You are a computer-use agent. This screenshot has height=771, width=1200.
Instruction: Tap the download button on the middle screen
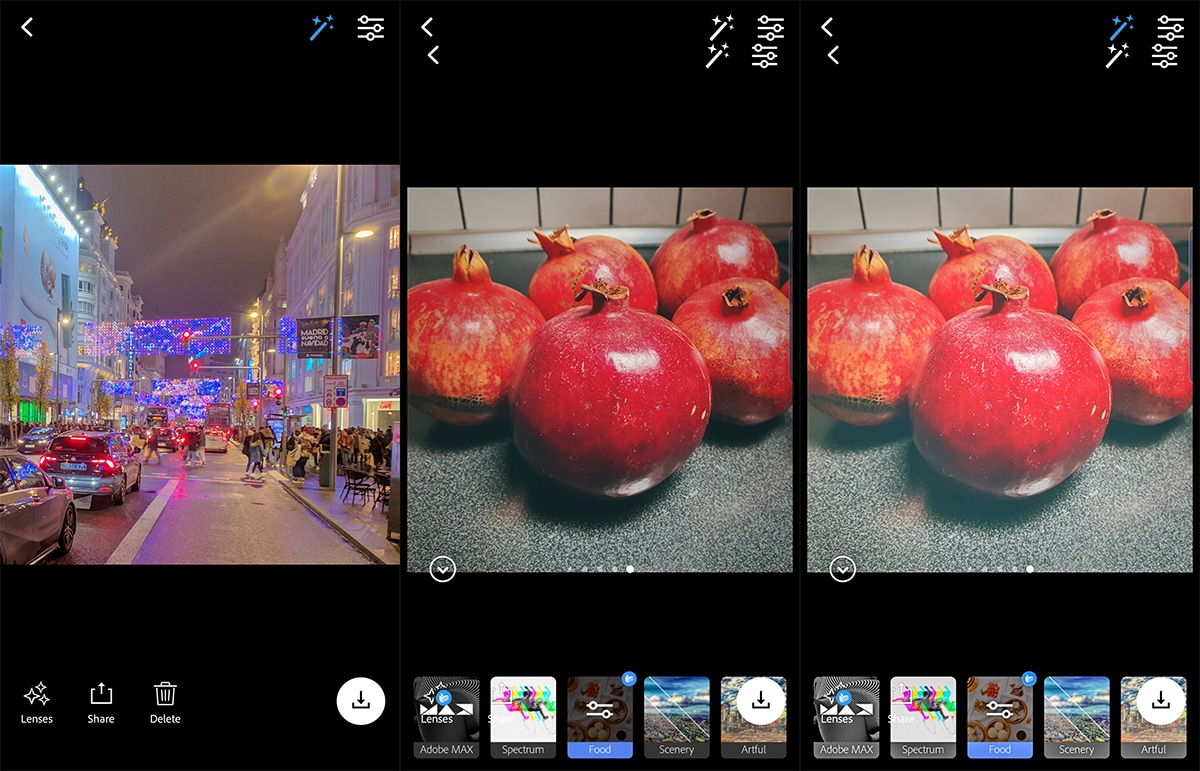761,700
